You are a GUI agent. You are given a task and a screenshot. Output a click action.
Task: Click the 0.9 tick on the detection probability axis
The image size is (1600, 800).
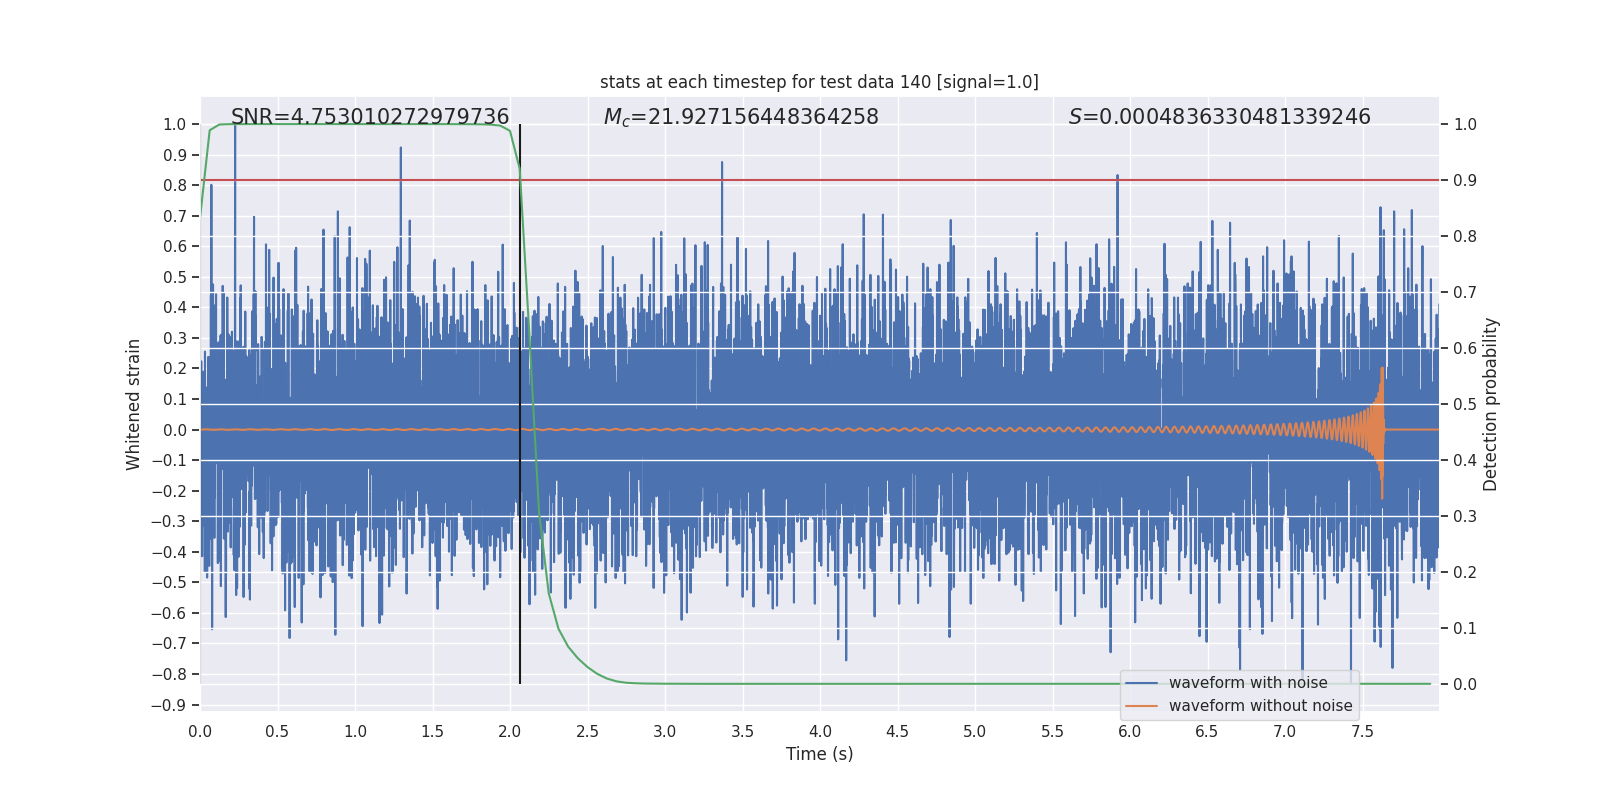pos(1465,181)
